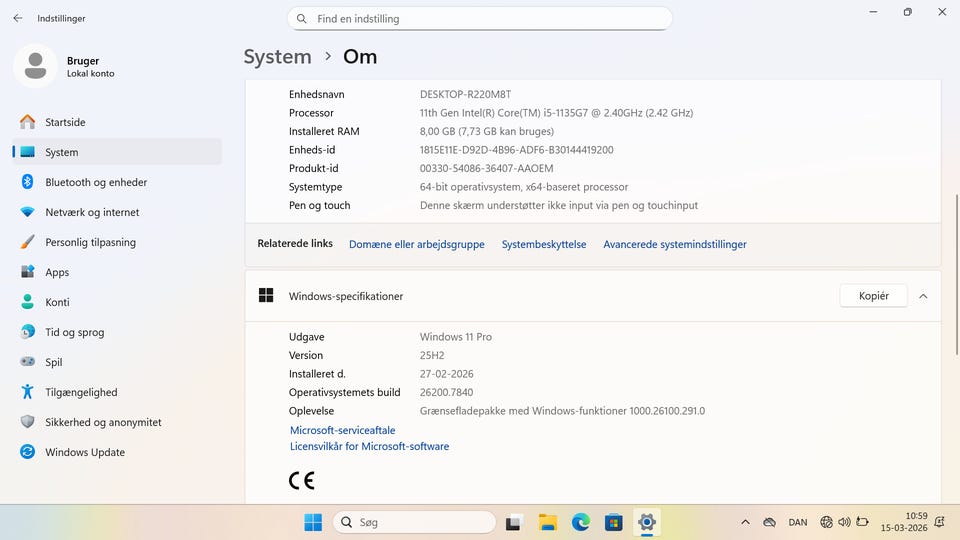The image size is (960, 540).
Task: Click Kopiér button for Windows specifications
Action: [x=873, y=296]
